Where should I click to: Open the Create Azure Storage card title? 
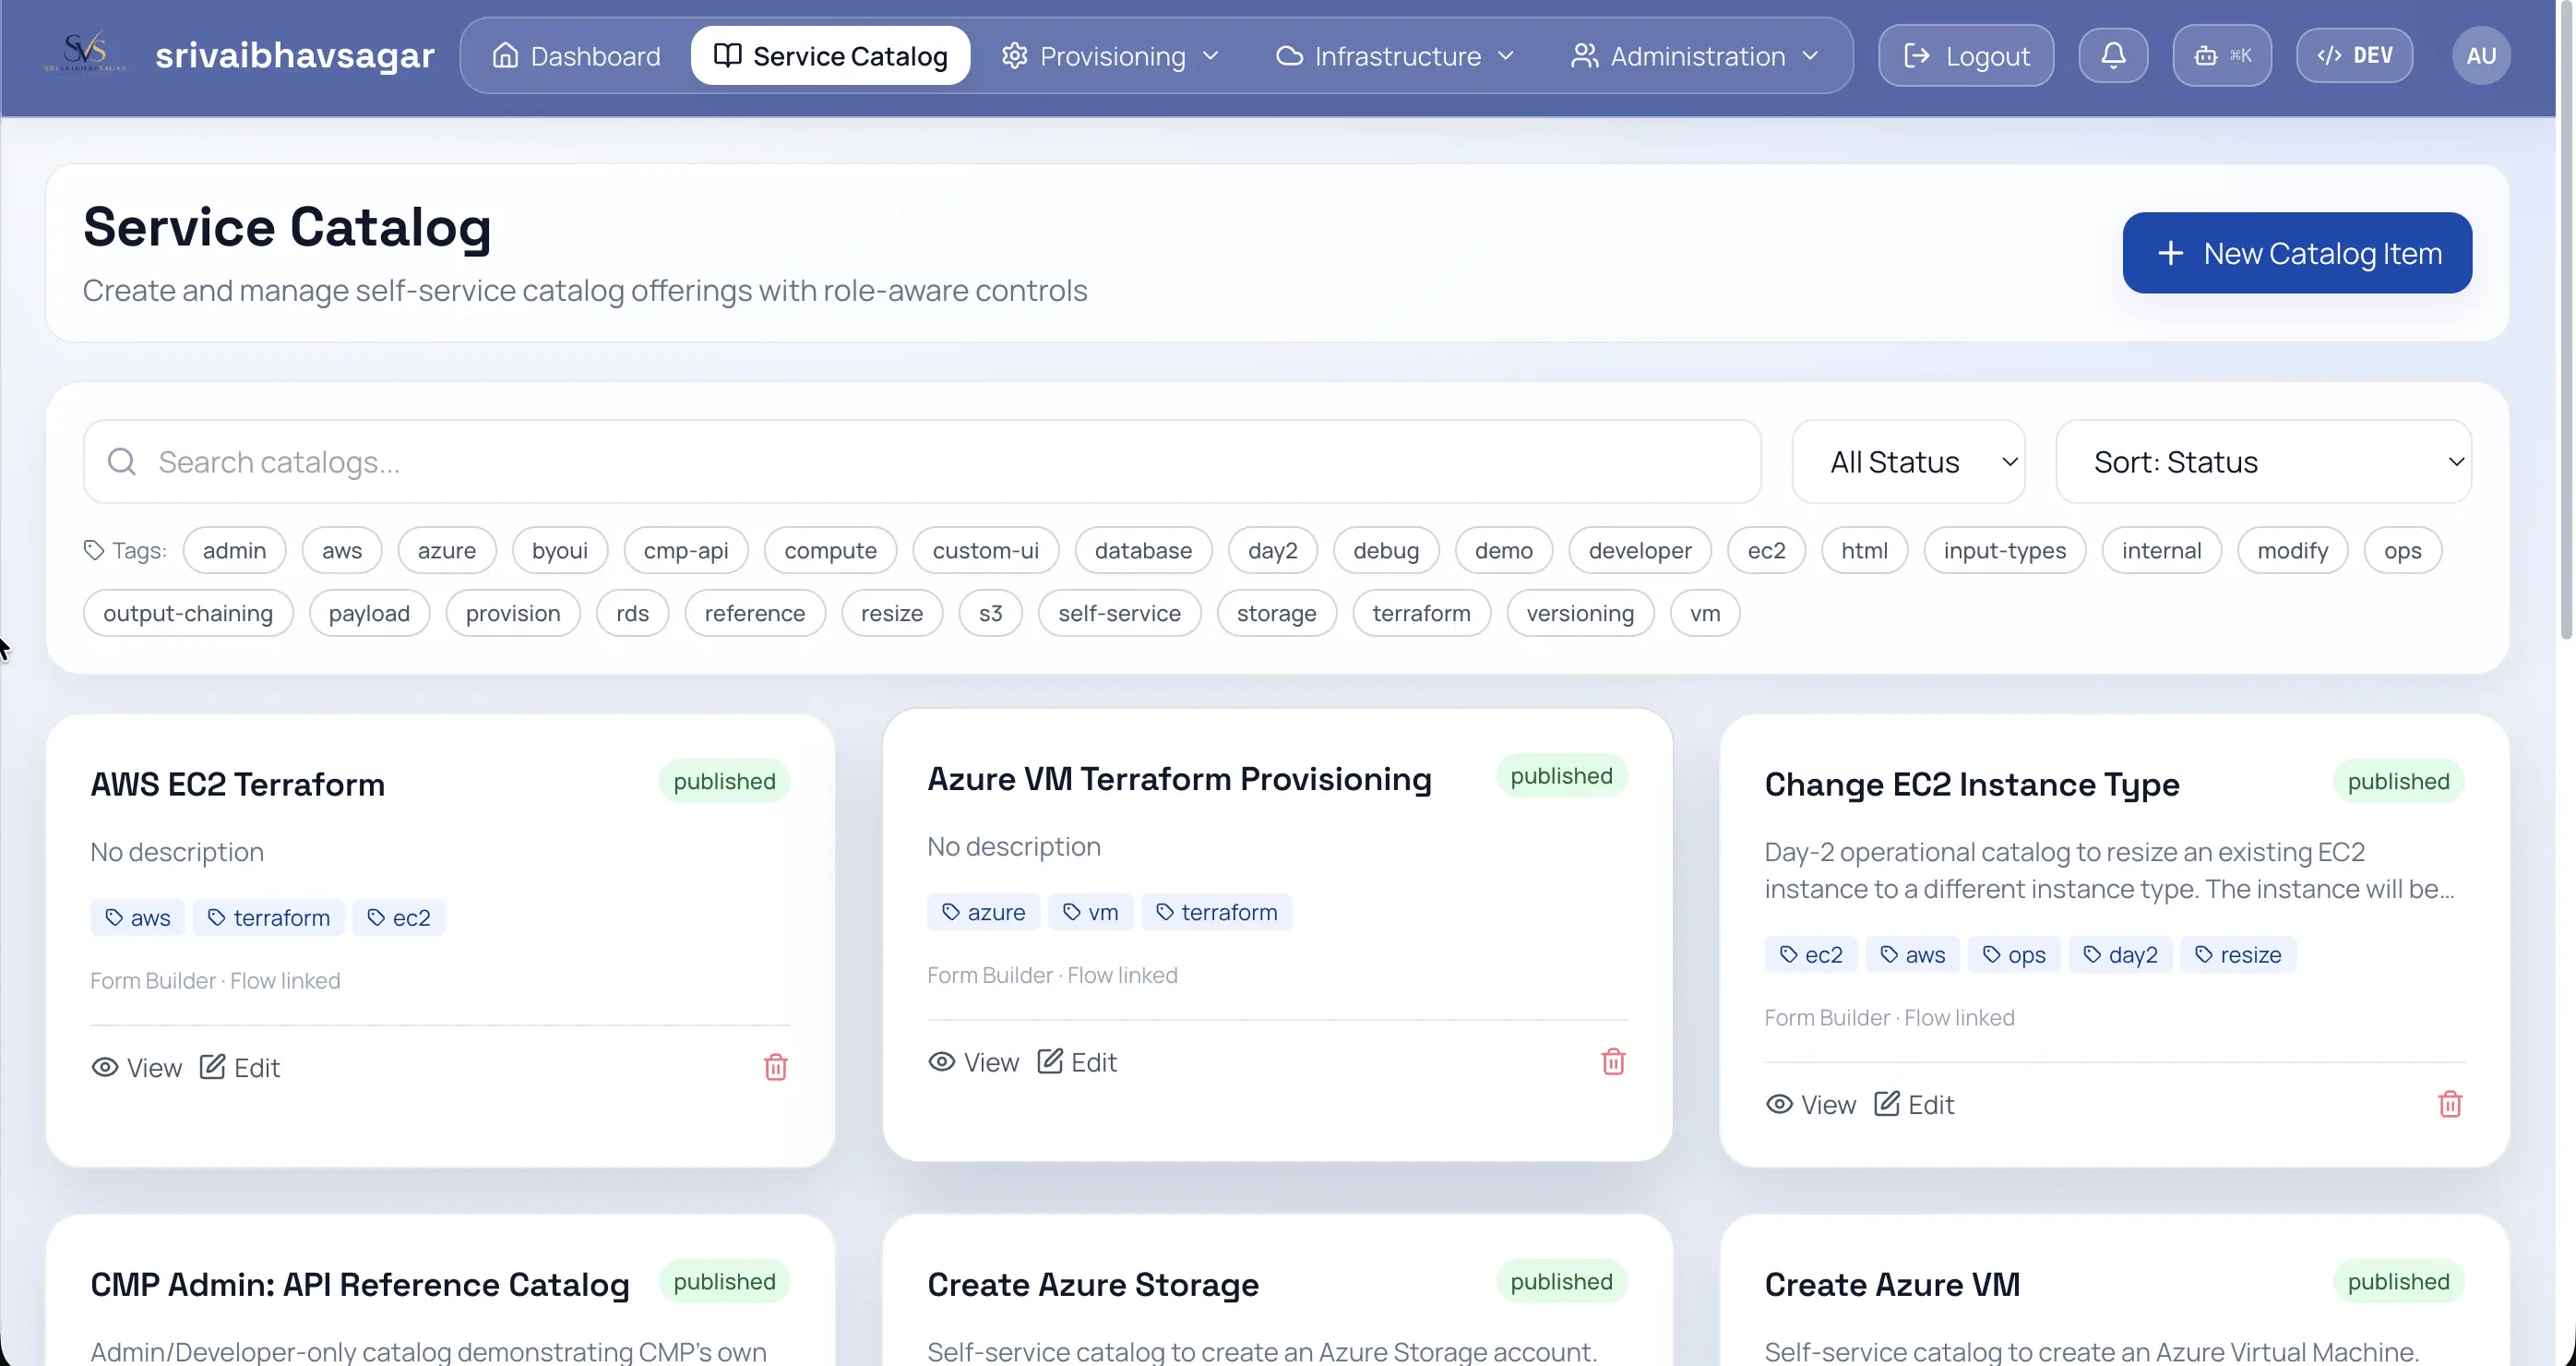1092,1284
